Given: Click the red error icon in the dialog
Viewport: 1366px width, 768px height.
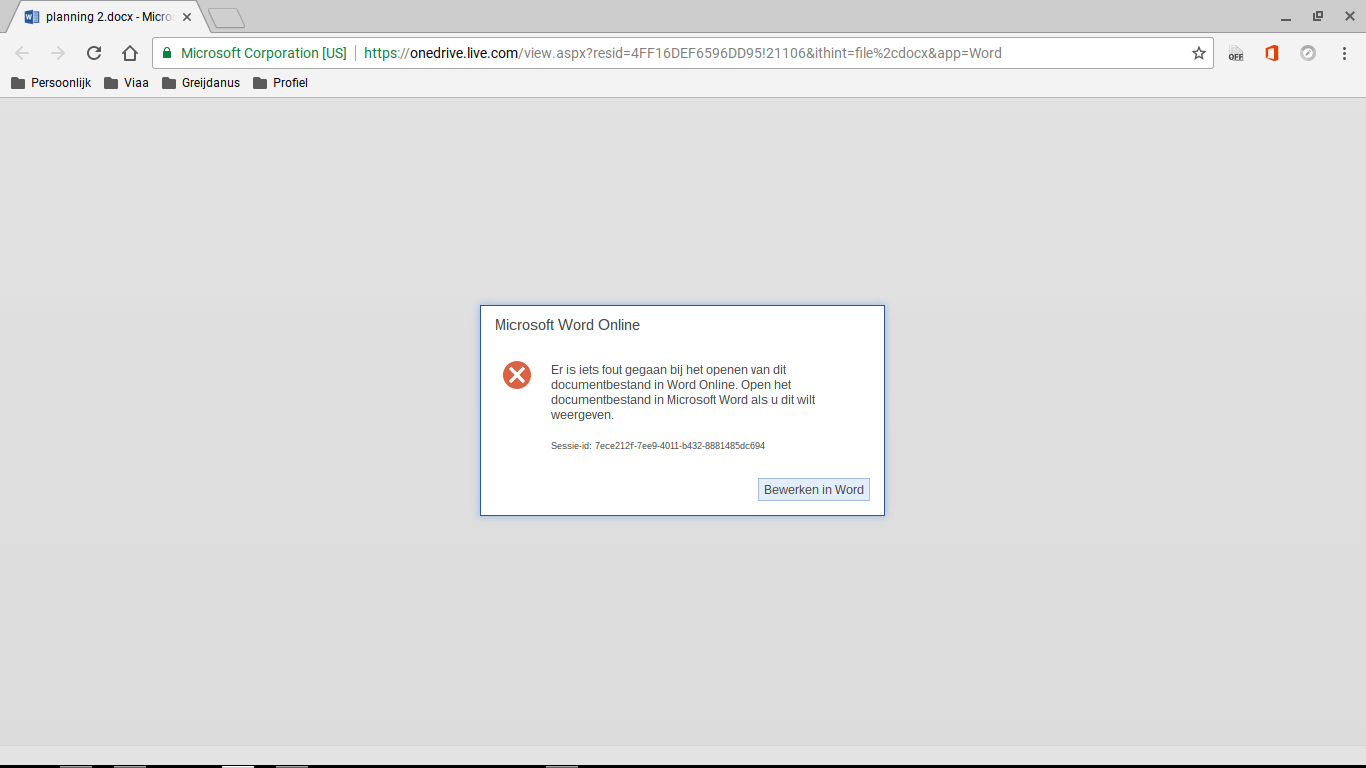Looking at the screenshot, I should (517, 375).
